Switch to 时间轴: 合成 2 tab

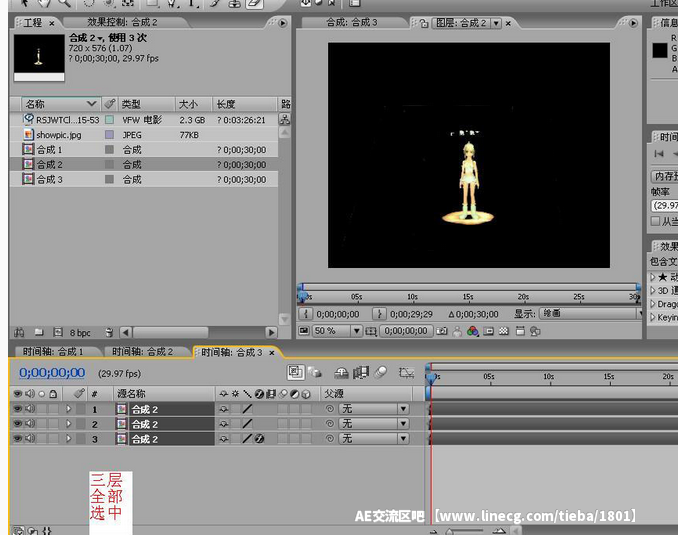142,352
